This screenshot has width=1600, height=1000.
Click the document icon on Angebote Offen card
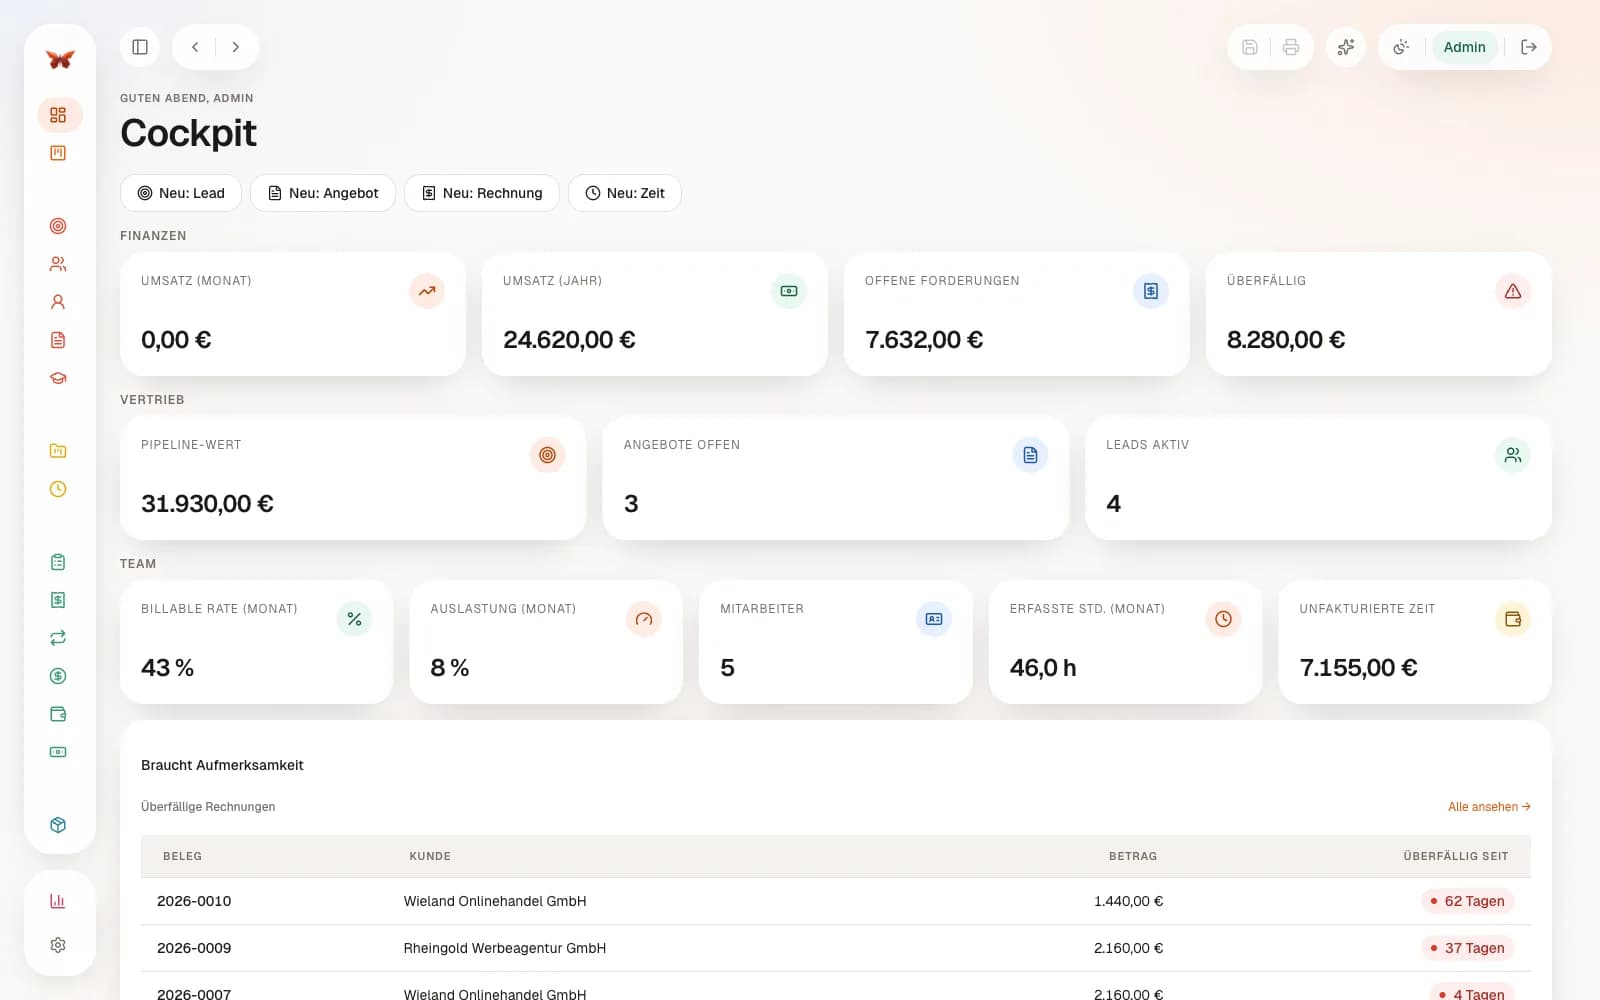[1030, 455]
